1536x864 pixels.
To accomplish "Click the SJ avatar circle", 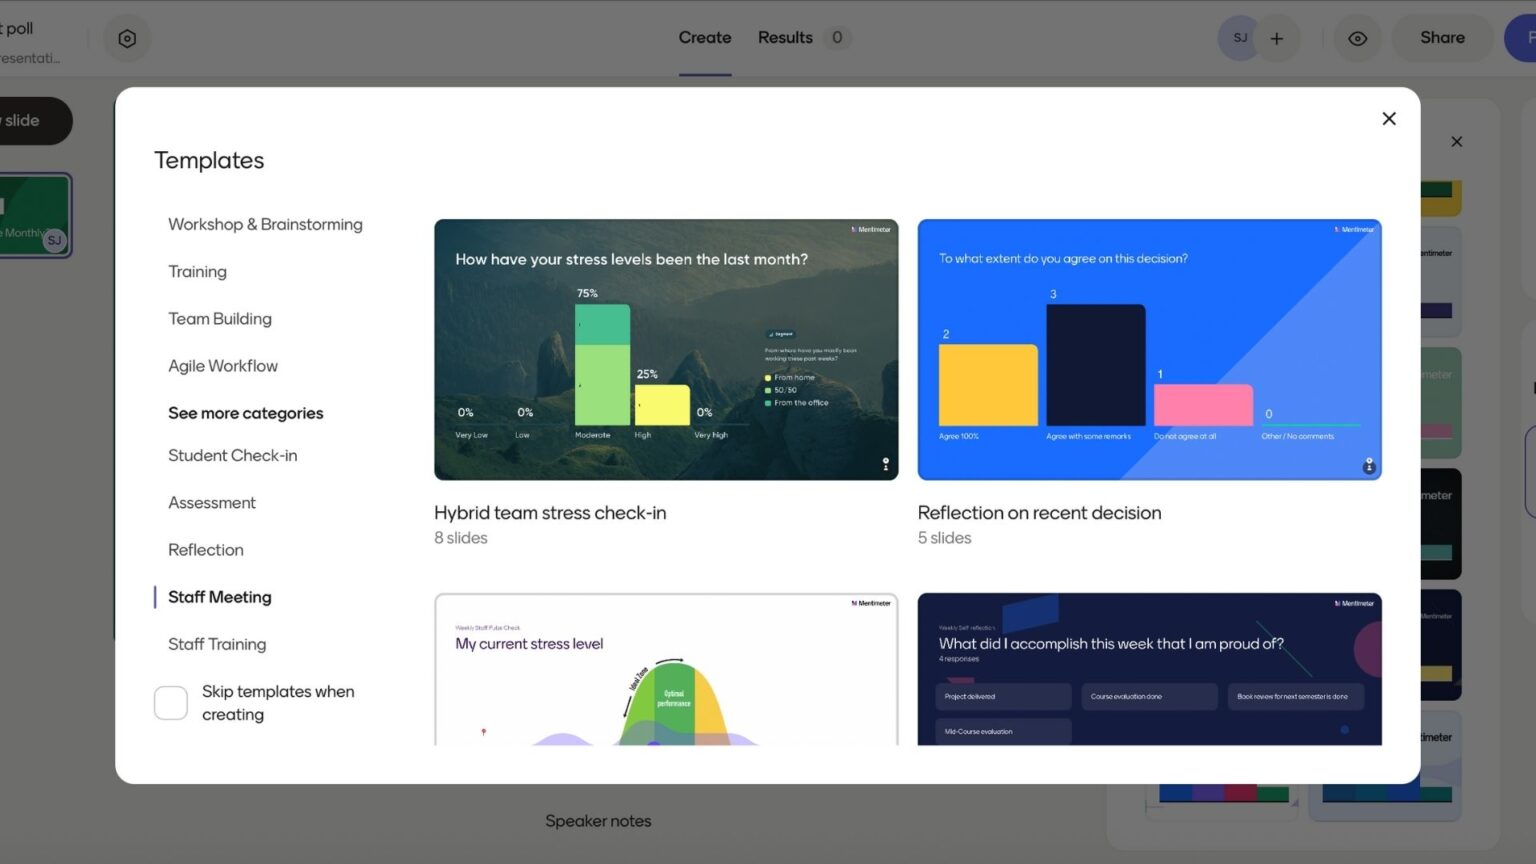I will [1239, 37].
